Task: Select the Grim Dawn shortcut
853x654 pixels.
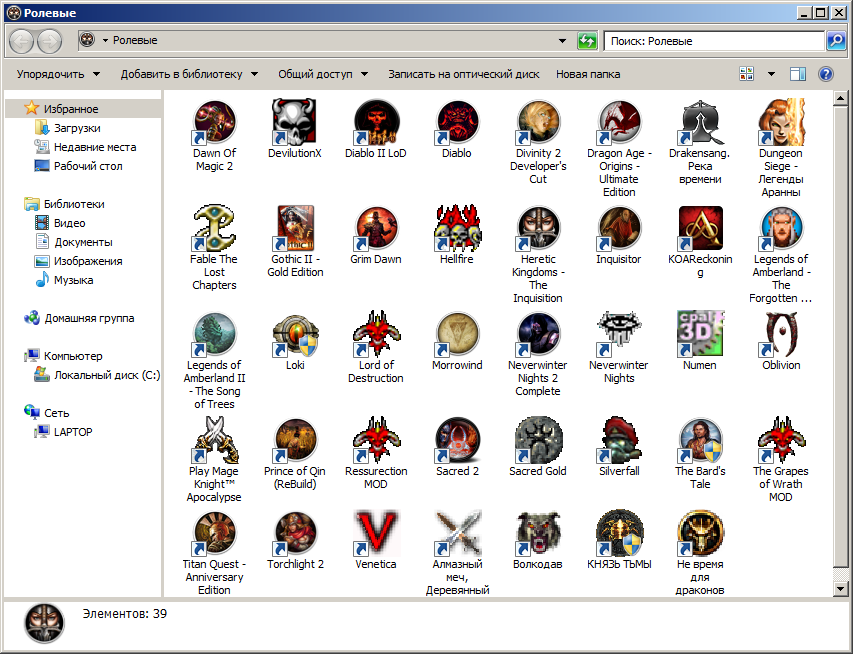Action: 375,229
